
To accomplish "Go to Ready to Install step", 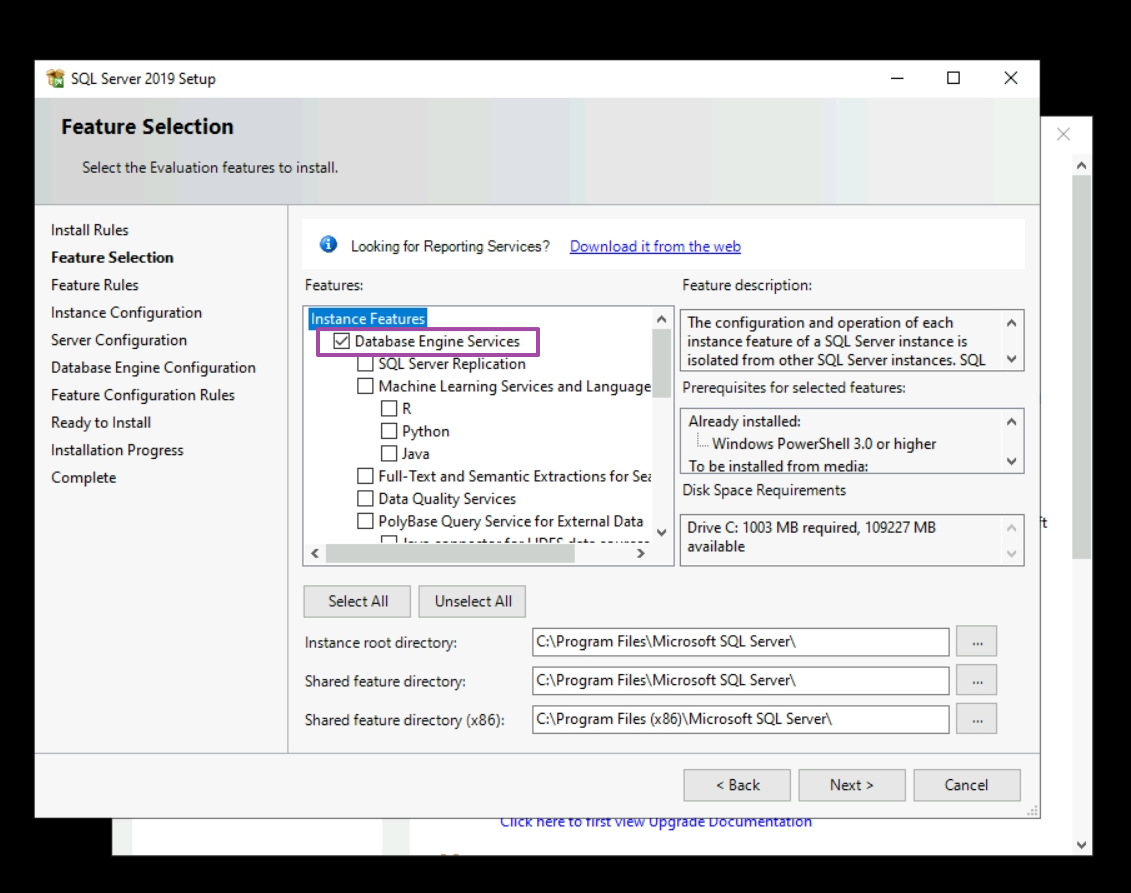I will 101,422.
